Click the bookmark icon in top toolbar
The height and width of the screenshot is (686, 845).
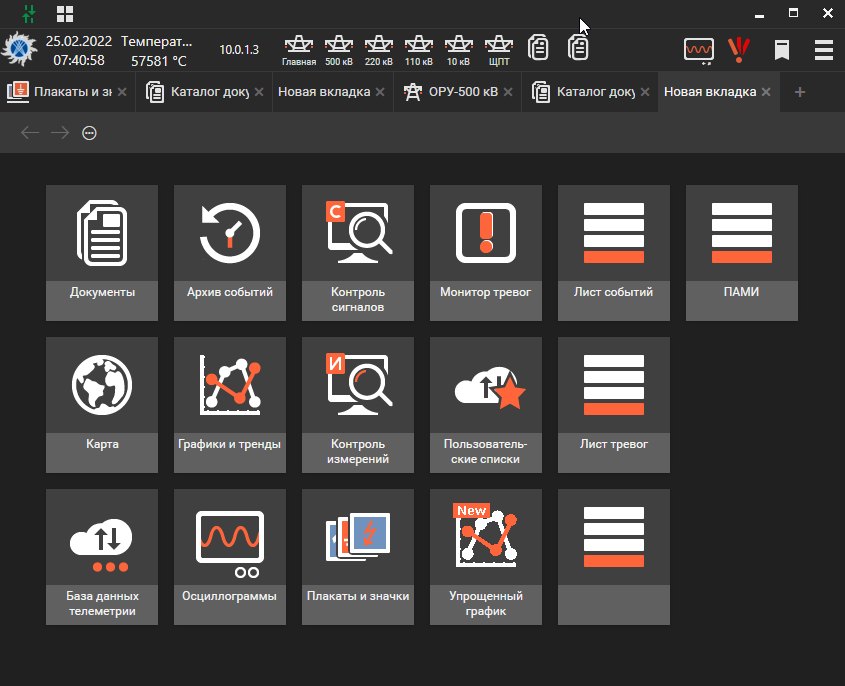pyautogui.click(x=782, y=50)
